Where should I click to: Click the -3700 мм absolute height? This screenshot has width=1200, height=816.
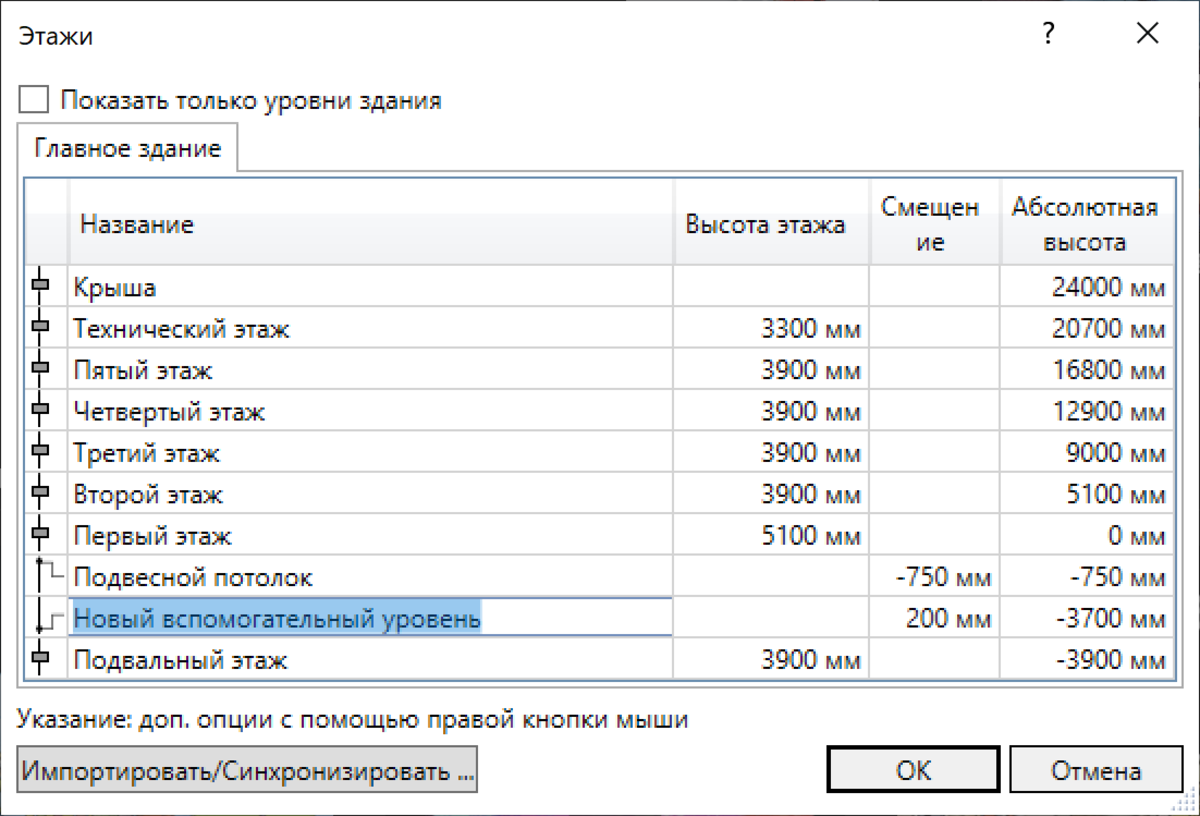1086,619
